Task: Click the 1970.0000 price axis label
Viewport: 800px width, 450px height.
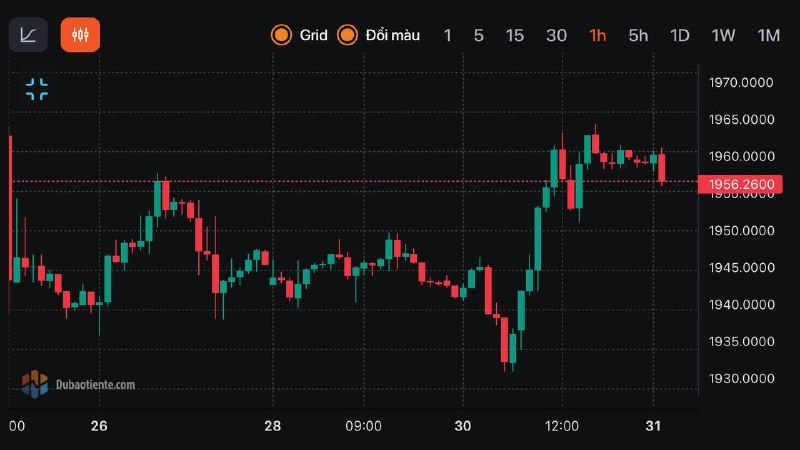Action: point(741,82)
